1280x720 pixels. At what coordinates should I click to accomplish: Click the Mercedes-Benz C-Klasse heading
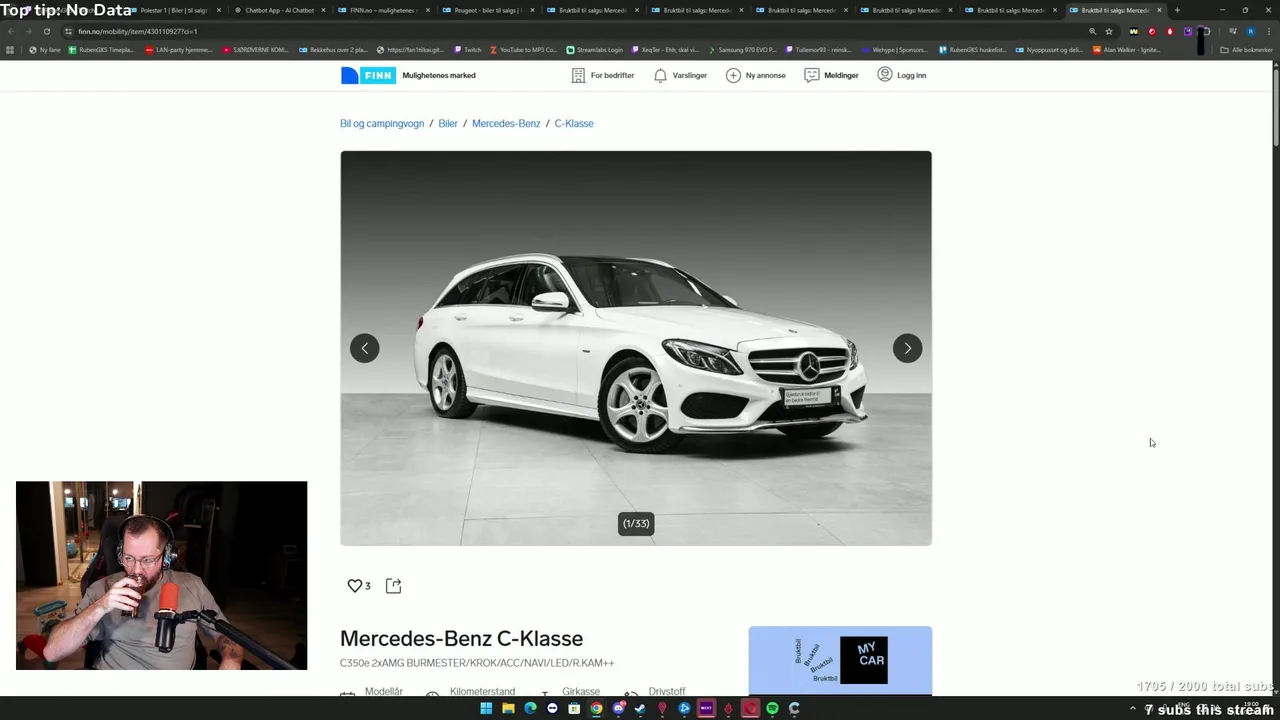click(x=461, y=638)
